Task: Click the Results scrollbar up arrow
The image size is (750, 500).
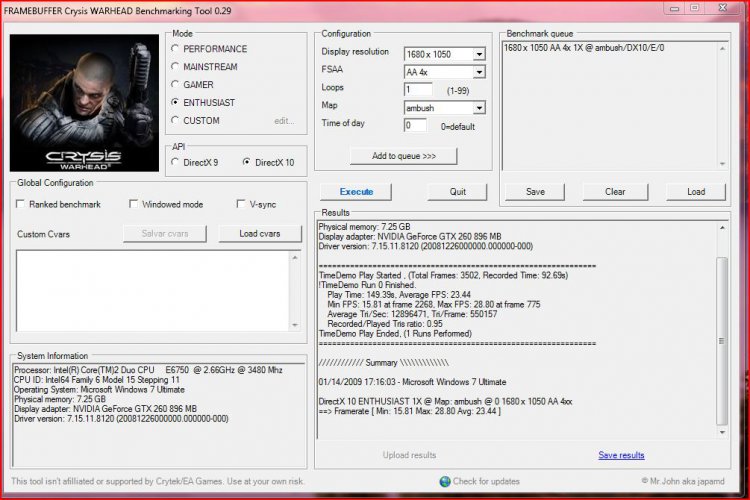Action: click(722, 228)
